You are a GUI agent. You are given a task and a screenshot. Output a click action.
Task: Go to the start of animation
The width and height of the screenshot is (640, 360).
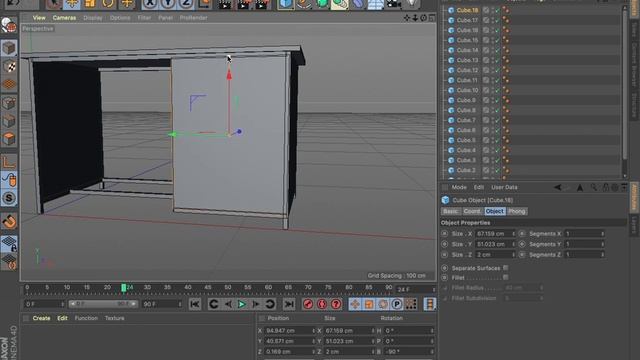(x=195, y=304)
